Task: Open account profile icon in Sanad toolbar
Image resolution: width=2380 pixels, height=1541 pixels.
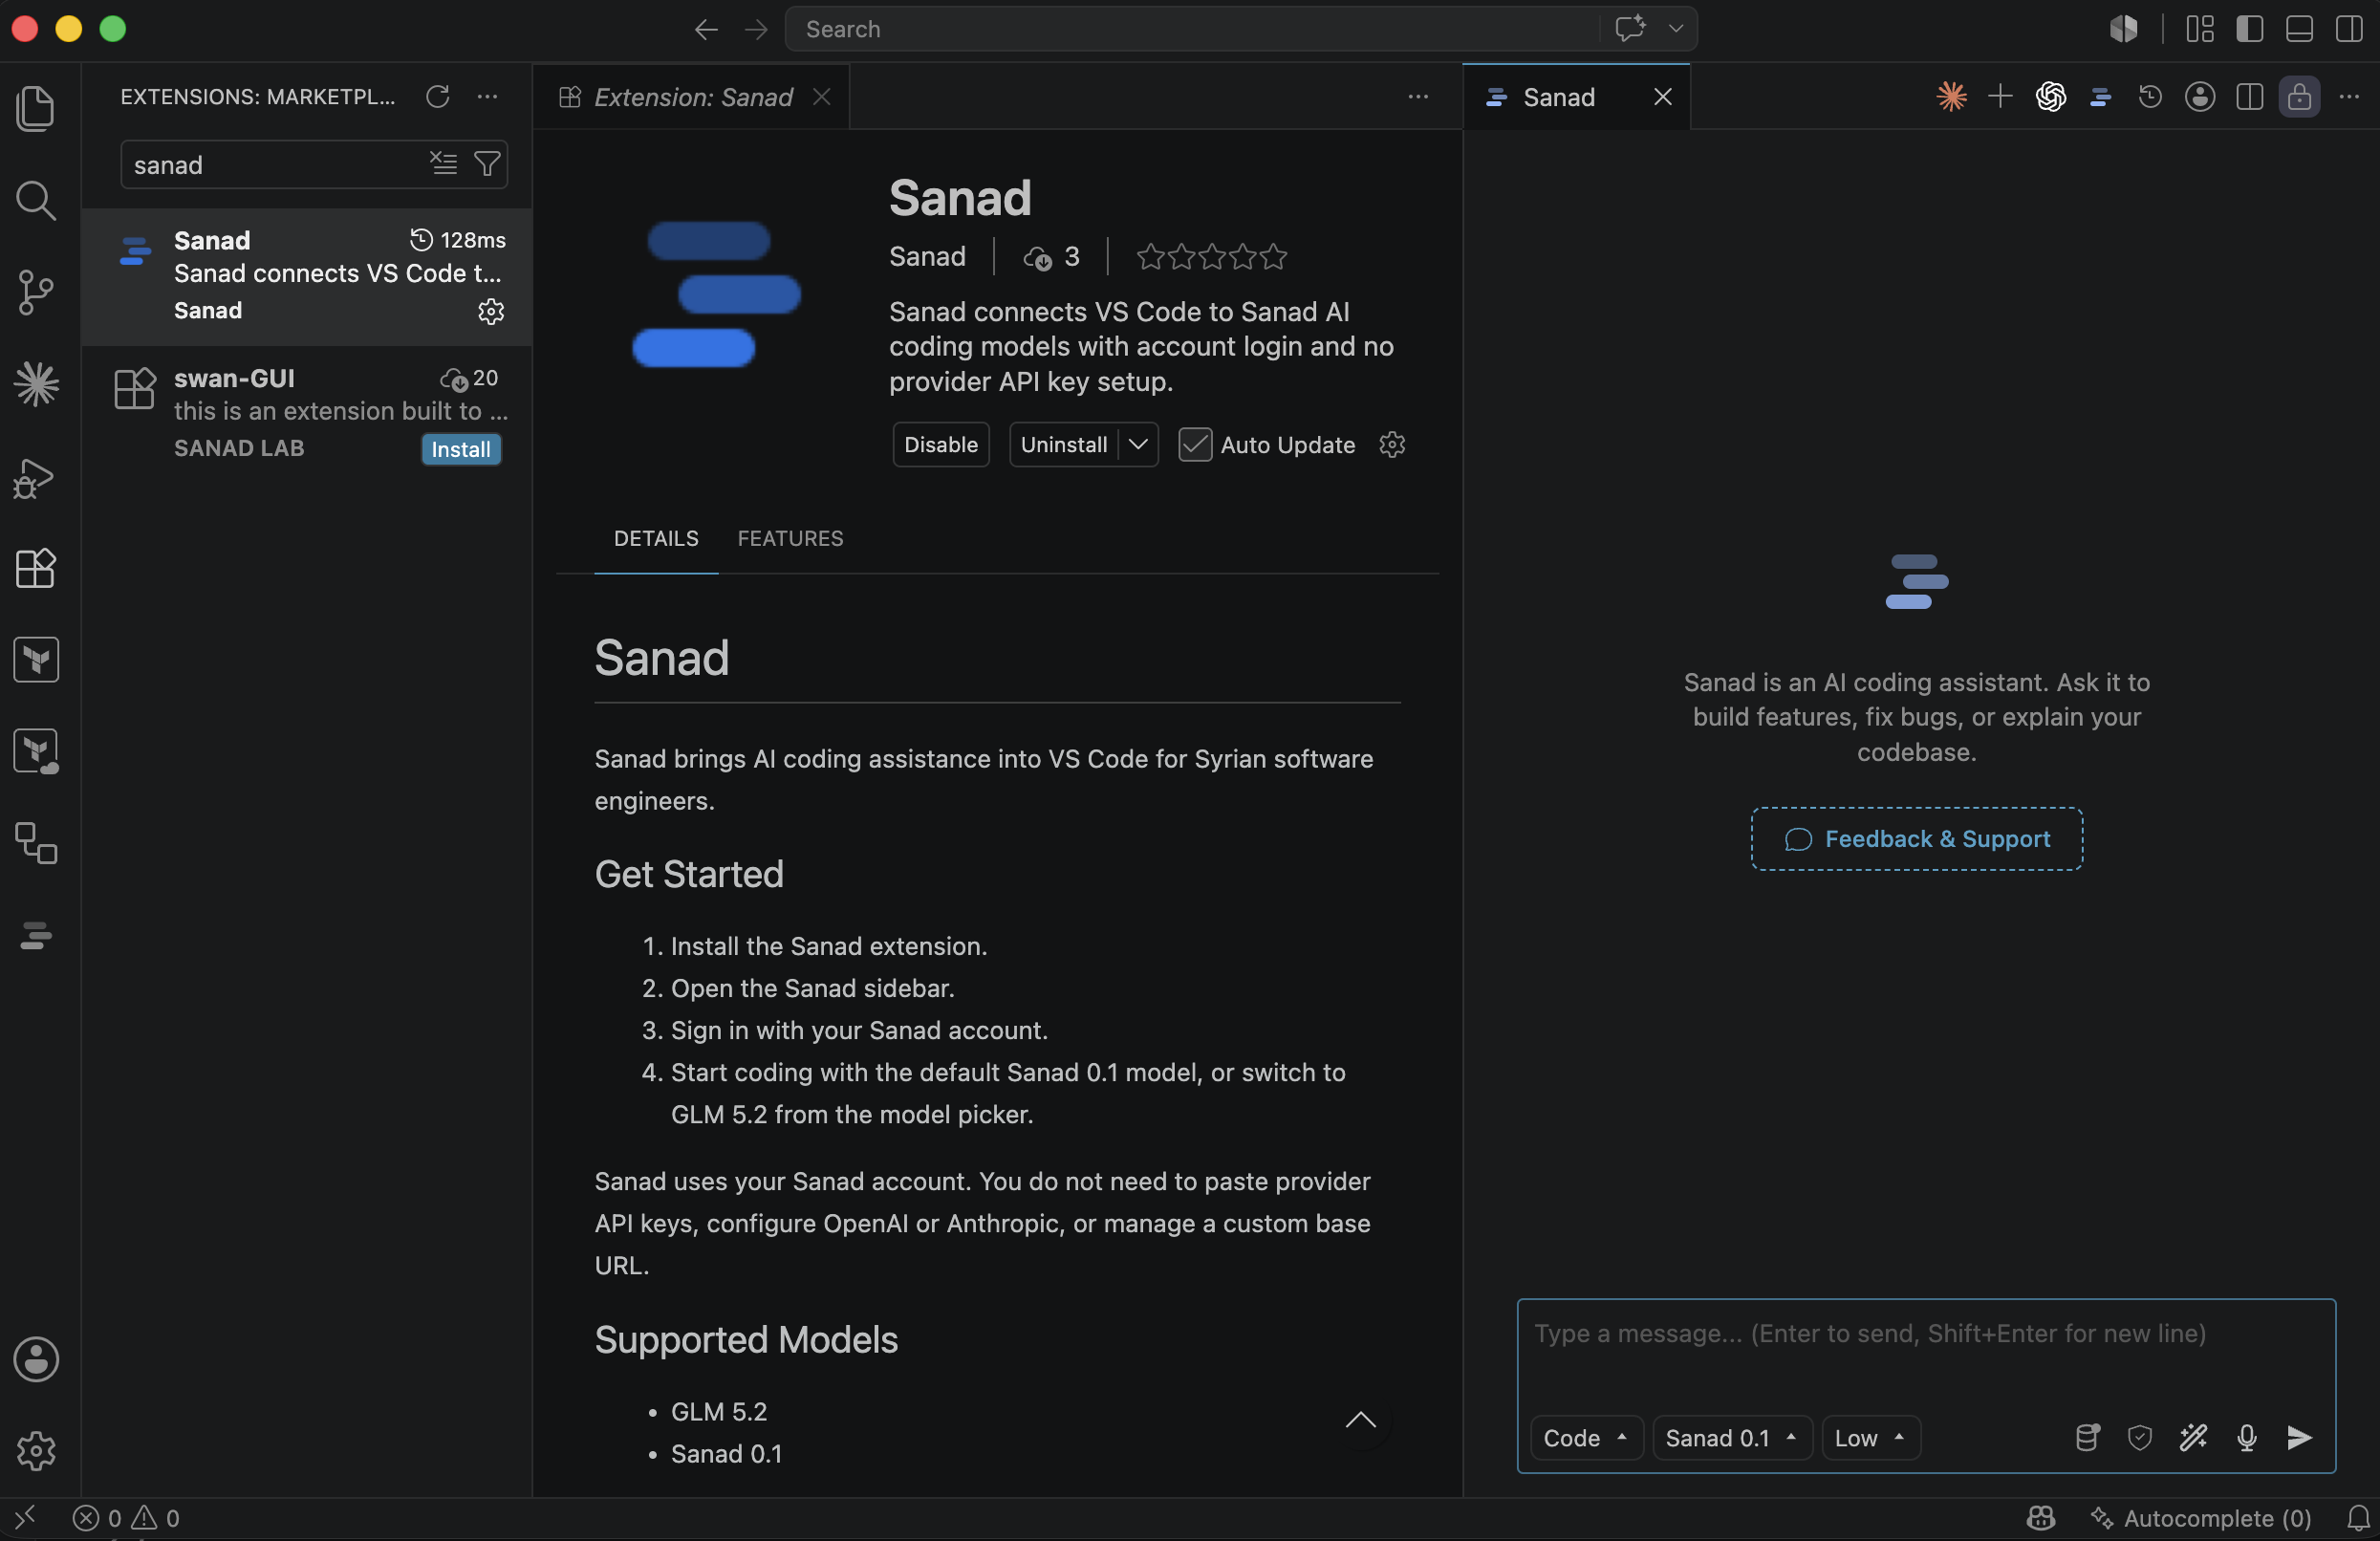Action: (x=2199, y=96)
